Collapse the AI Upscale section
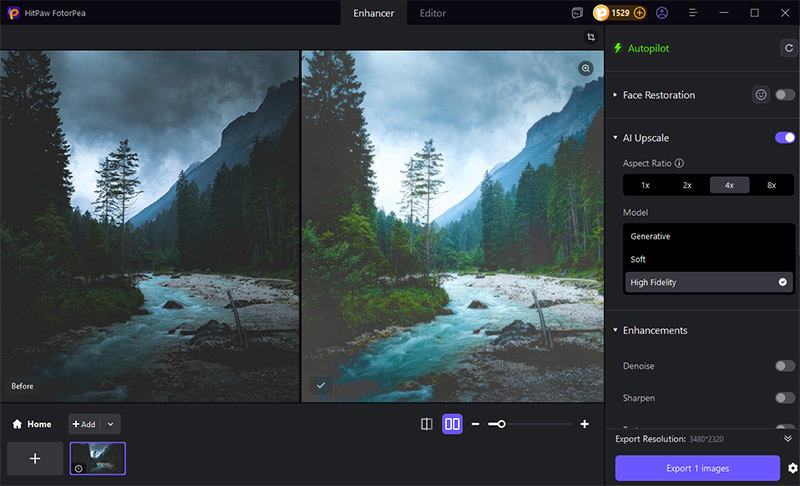 pyautogui.click(x=615, y=138)
